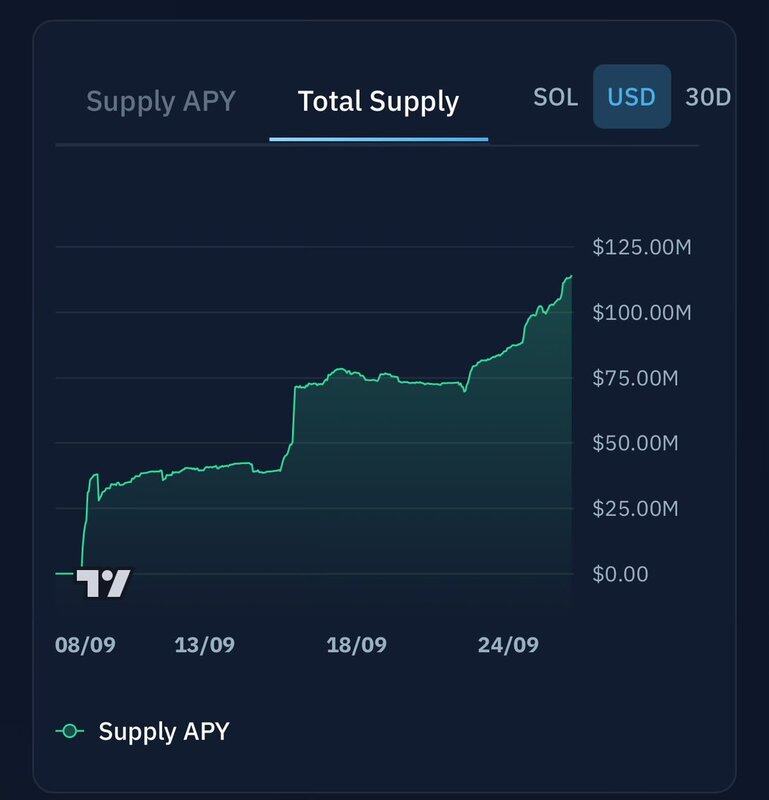Select the 24/09 date marker
Viewport: 769px width, 800px height.
[508, 645]
